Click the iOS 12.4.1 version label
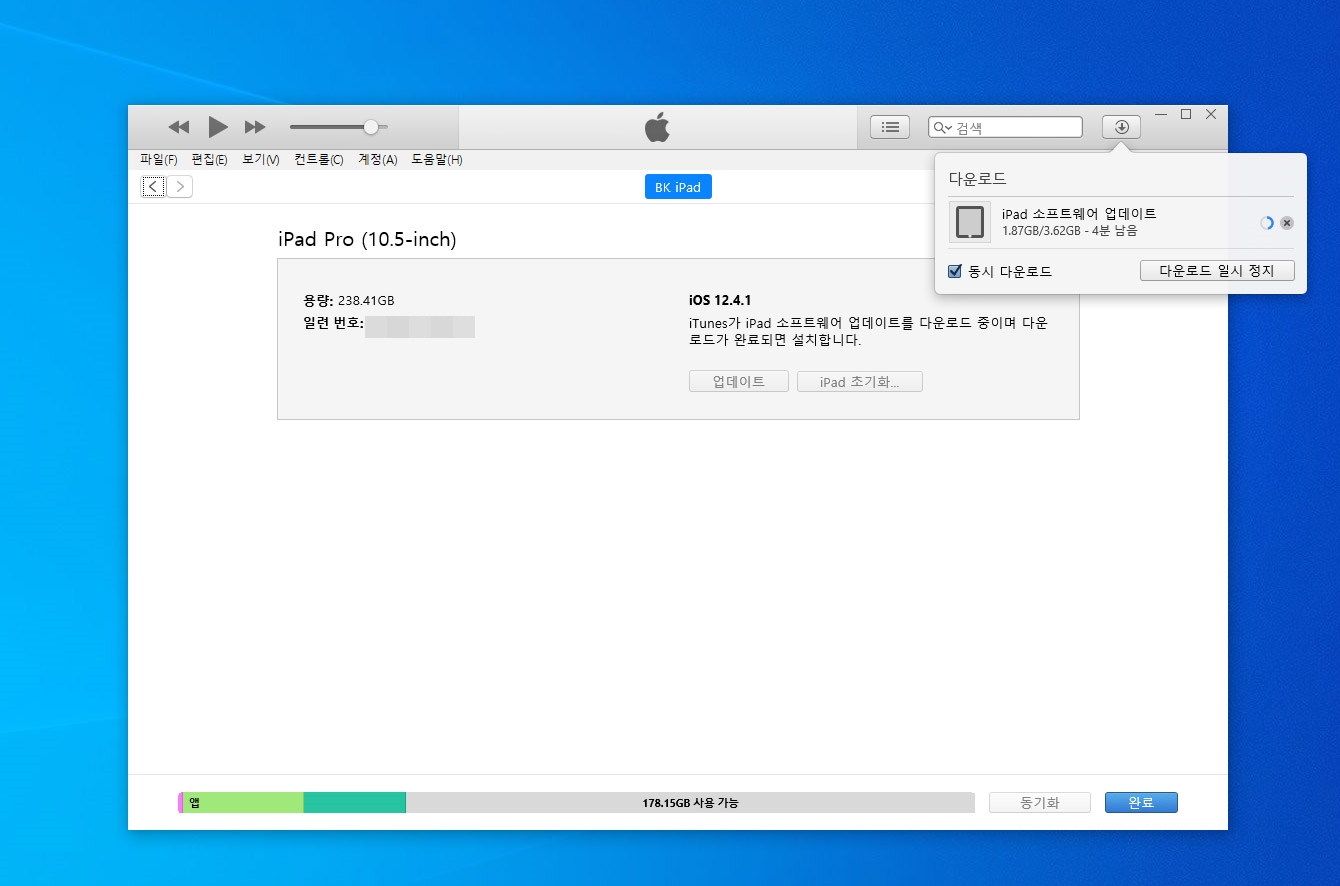 pyautogui.click(x=720, y=301)
